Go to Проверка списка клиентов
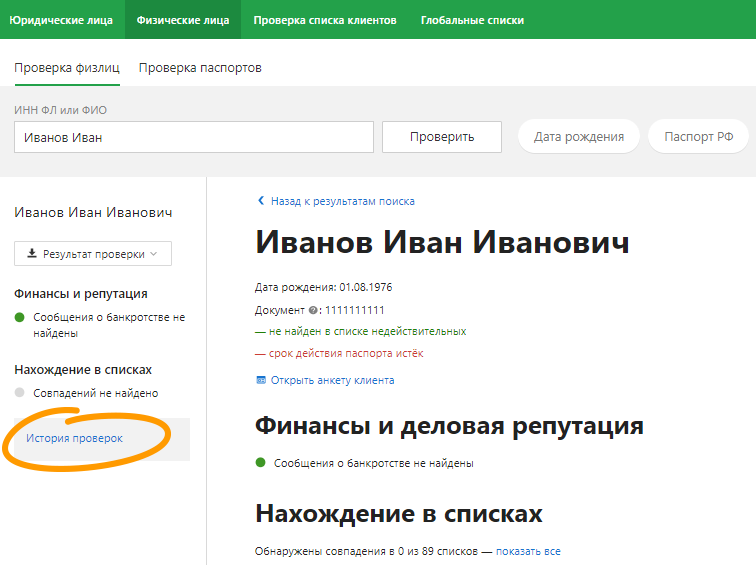The image size is (756, 565). (x=325, y=20)
